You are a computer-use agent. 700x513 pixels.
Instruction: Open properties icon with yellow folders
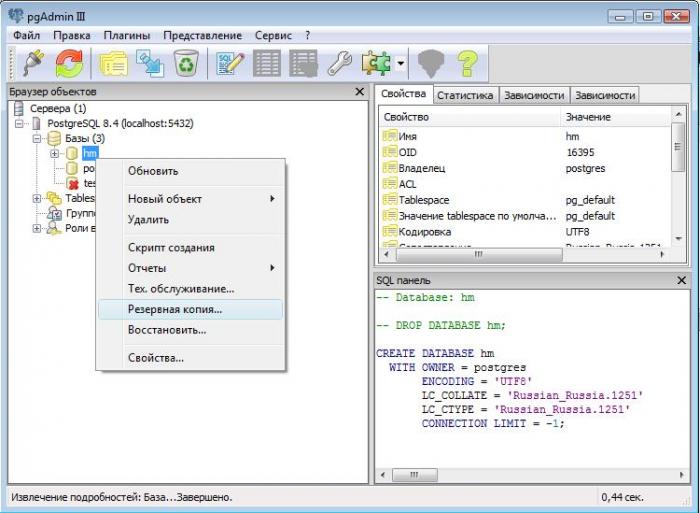pos(113,63)
